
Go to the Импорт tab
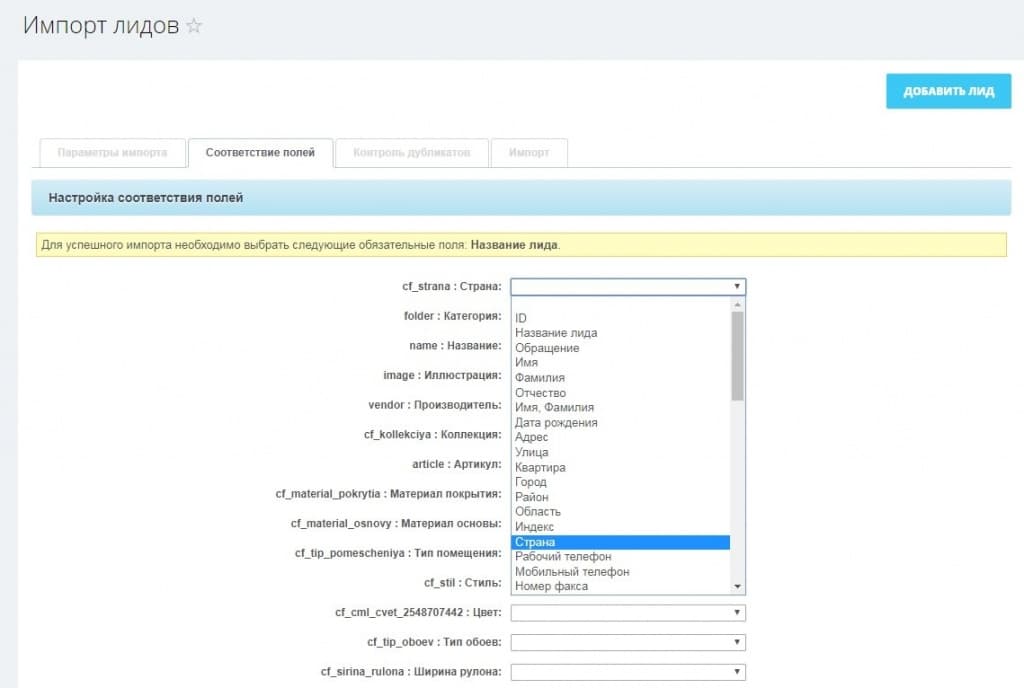click(x=528, y=152)
